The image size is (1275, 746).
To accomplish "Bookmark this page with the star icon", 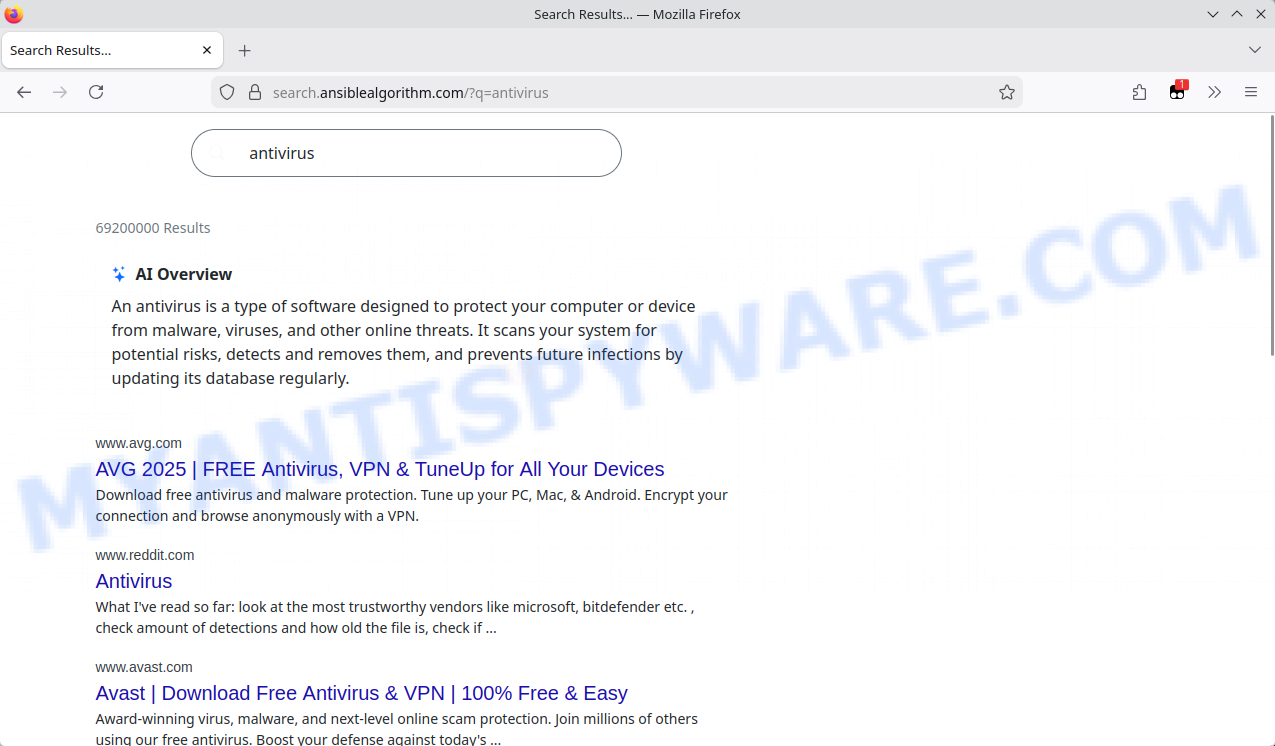I will click(1006, 92).
